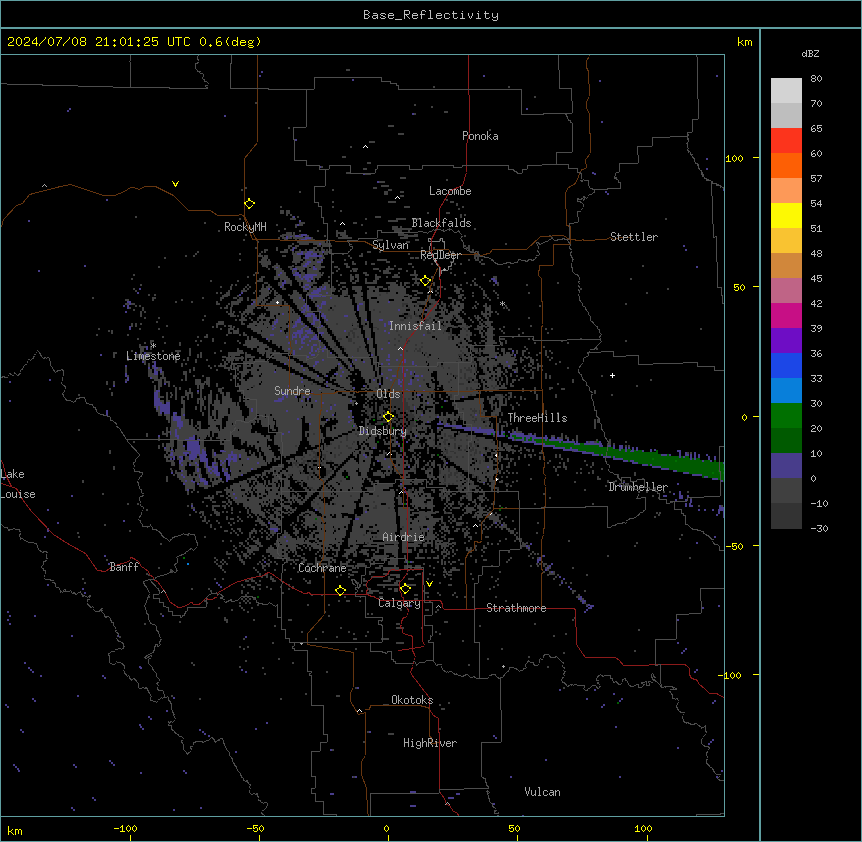Select the Calgary city label
This screenshot has height=842, width=862.
(399, 603)
